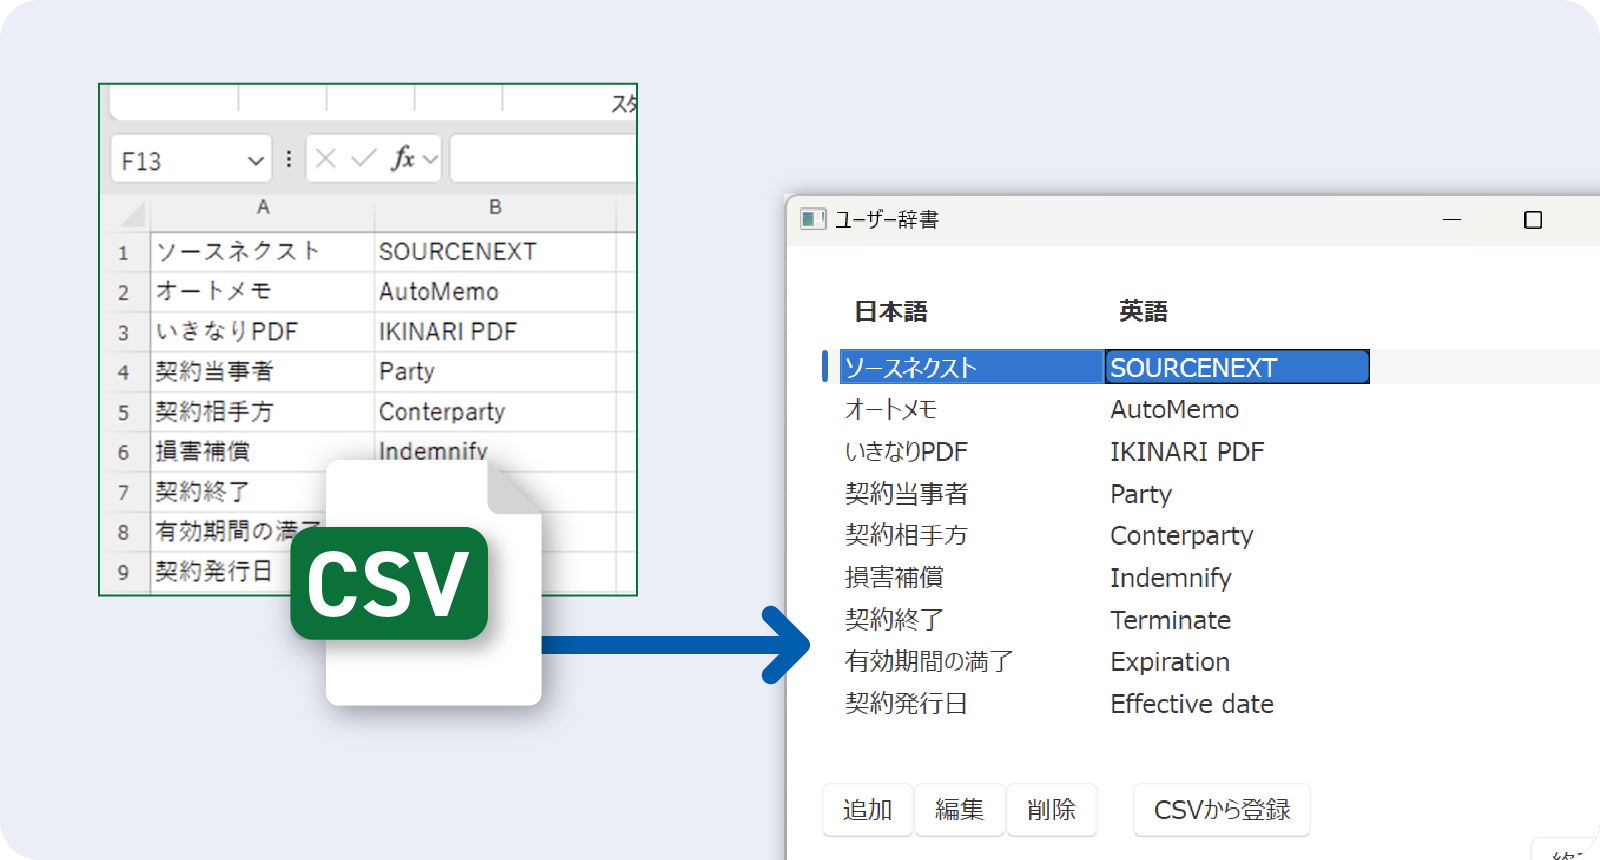1600x860 pixels.
Task: Select dictionary entry 契約終了
Action: pyautogui.click(x=894, y=620)
